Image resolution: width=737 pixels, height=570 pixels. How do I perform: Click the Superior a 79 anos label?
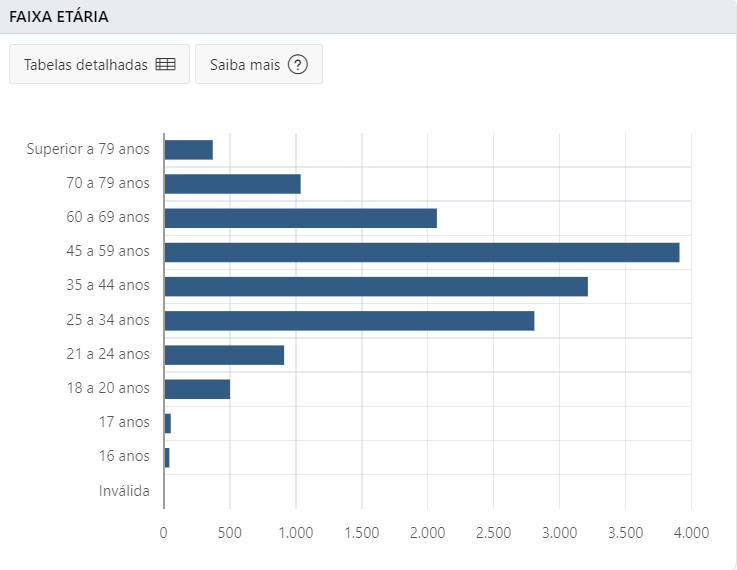88,149
